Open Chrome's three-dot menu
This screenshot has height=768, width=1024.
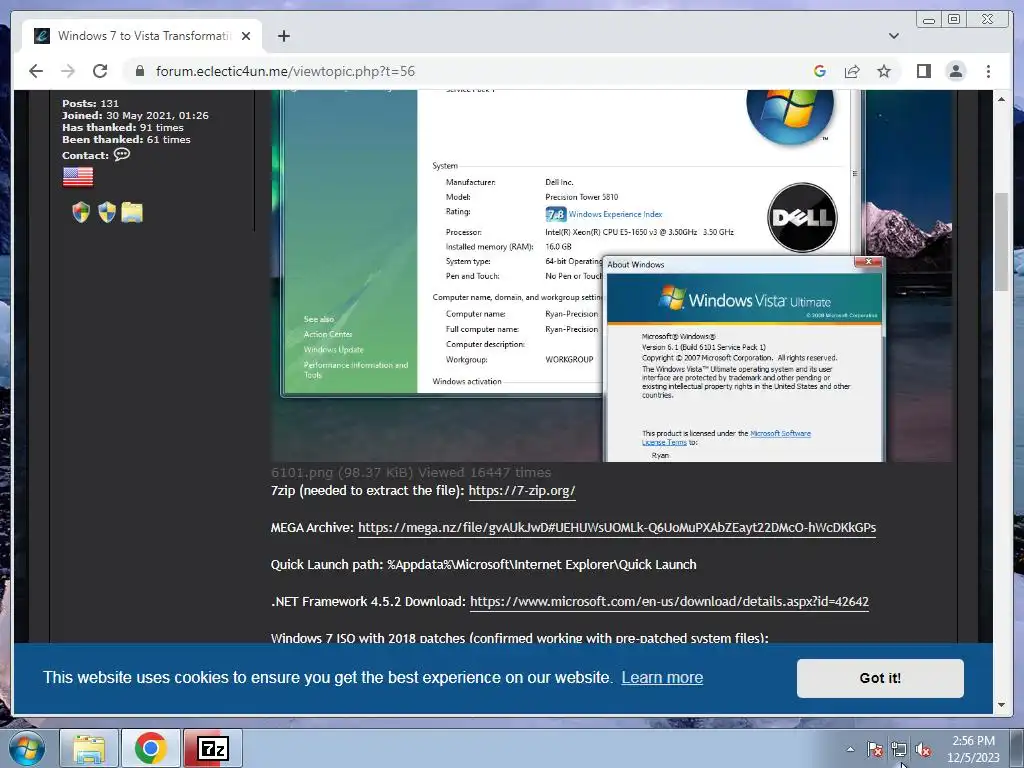(x=988, y=71)
